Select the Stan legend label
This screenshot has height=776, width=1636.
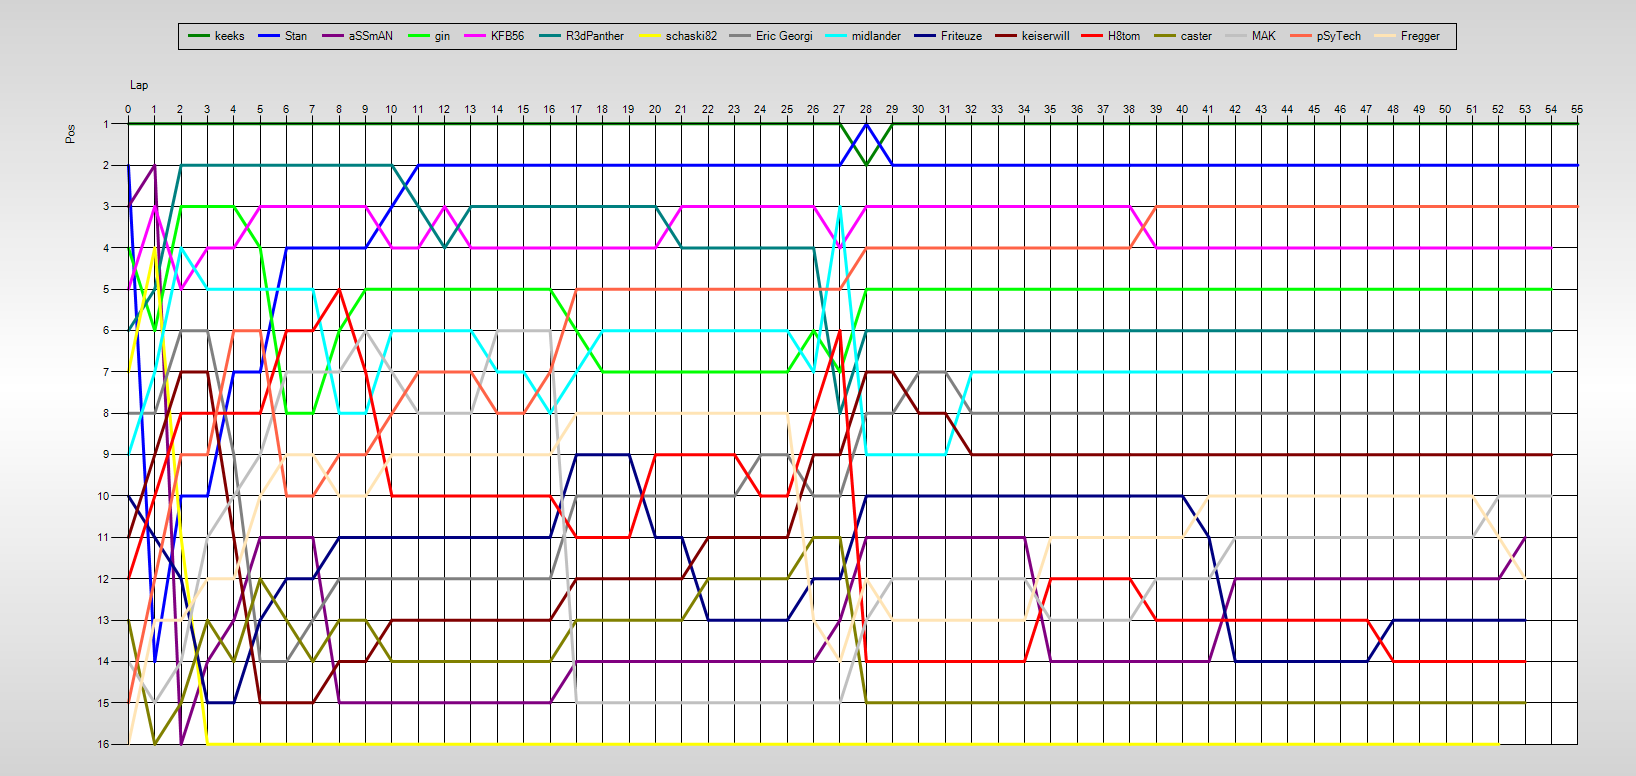pos(296,36)
